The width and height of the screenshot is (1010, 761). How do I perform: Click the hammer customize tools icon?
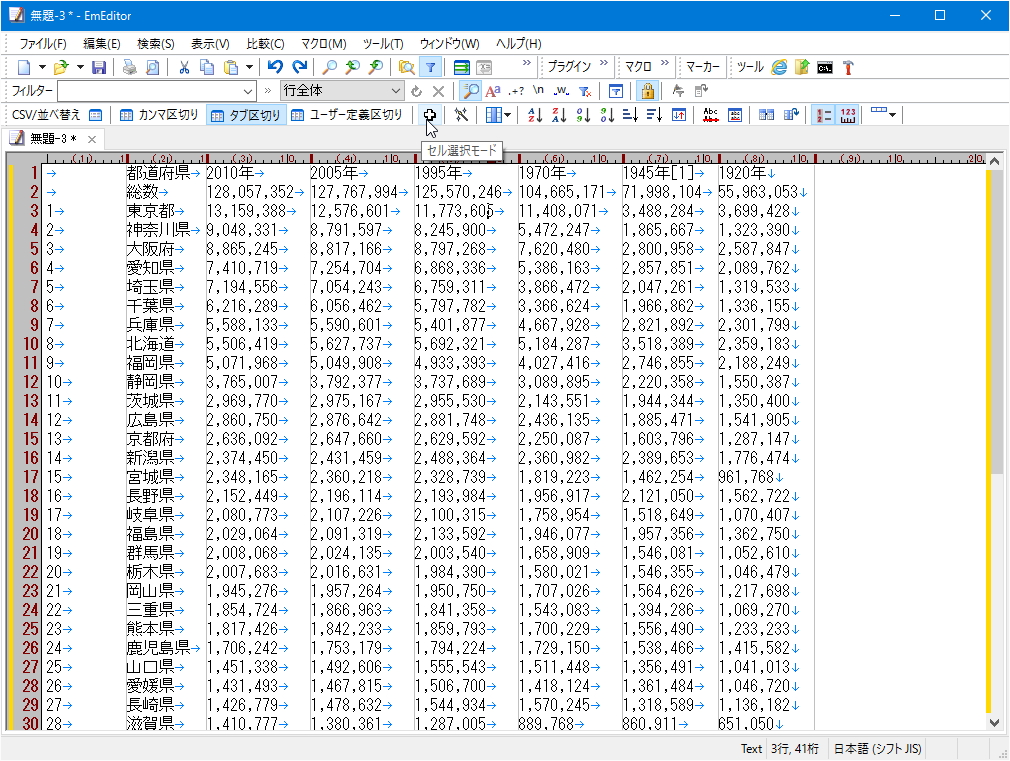848,67
